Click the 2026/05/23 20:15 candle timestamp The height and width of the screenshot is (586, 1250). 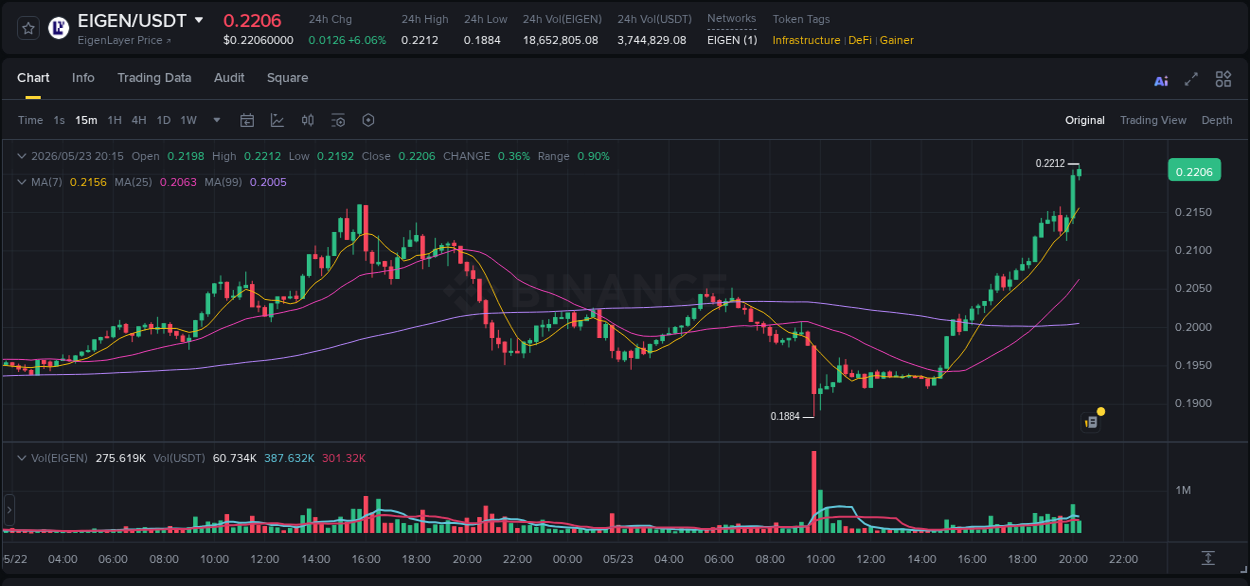[x=77, y=156]
